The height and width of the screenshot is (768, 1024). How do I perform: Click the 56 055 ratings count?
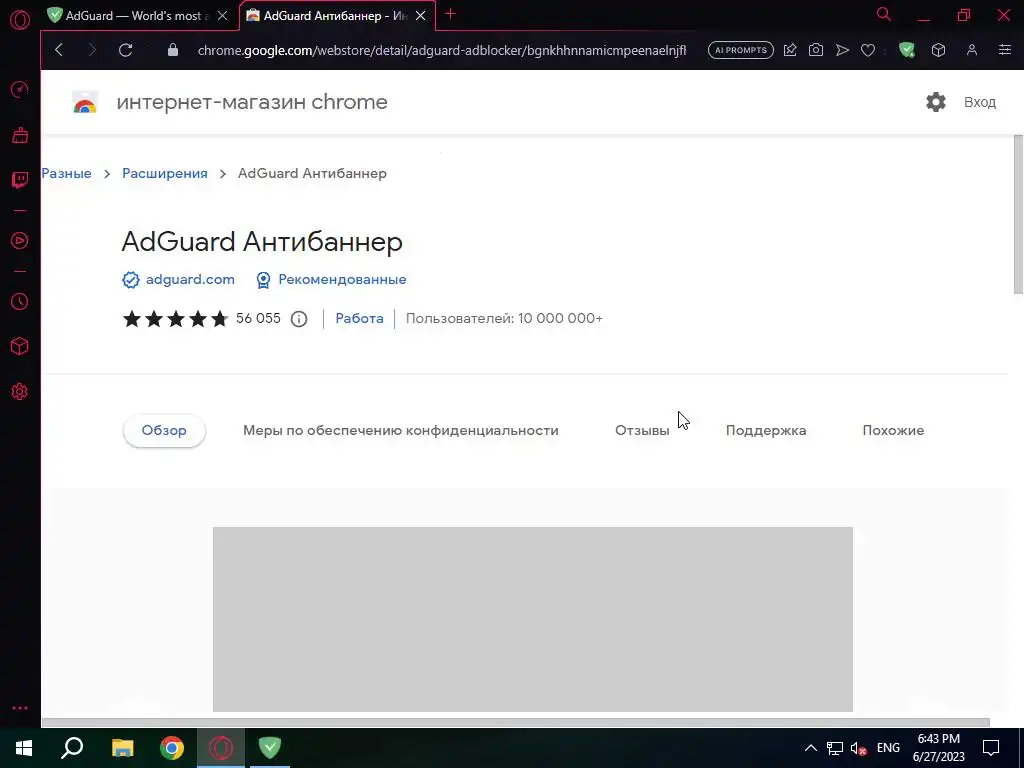click(258, 318)
